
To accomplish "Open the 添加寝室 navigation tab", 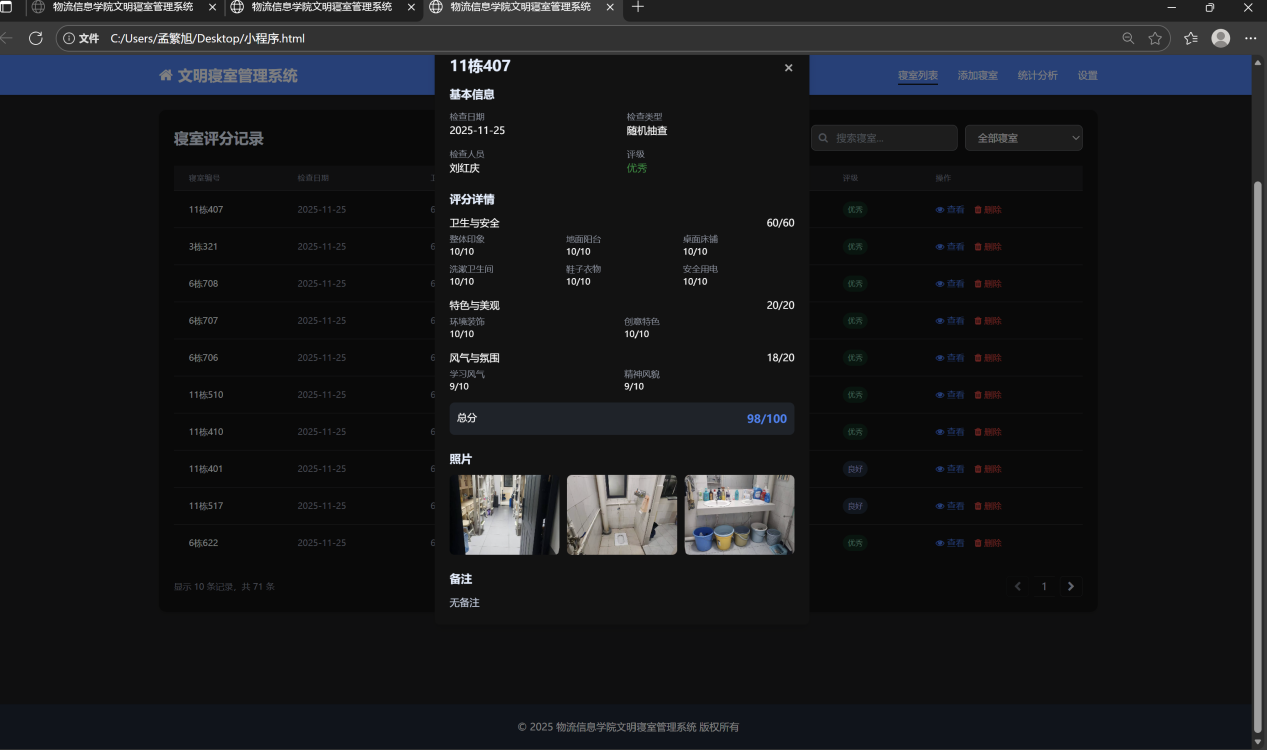I will click(x=977, y=76).
